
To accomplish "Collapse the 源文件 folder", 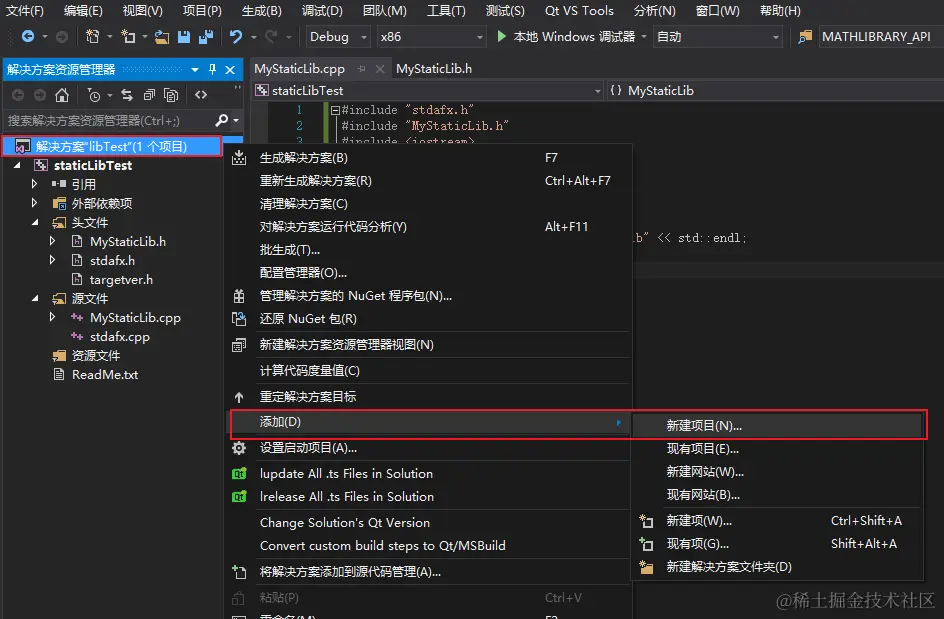I will (35, 298).
